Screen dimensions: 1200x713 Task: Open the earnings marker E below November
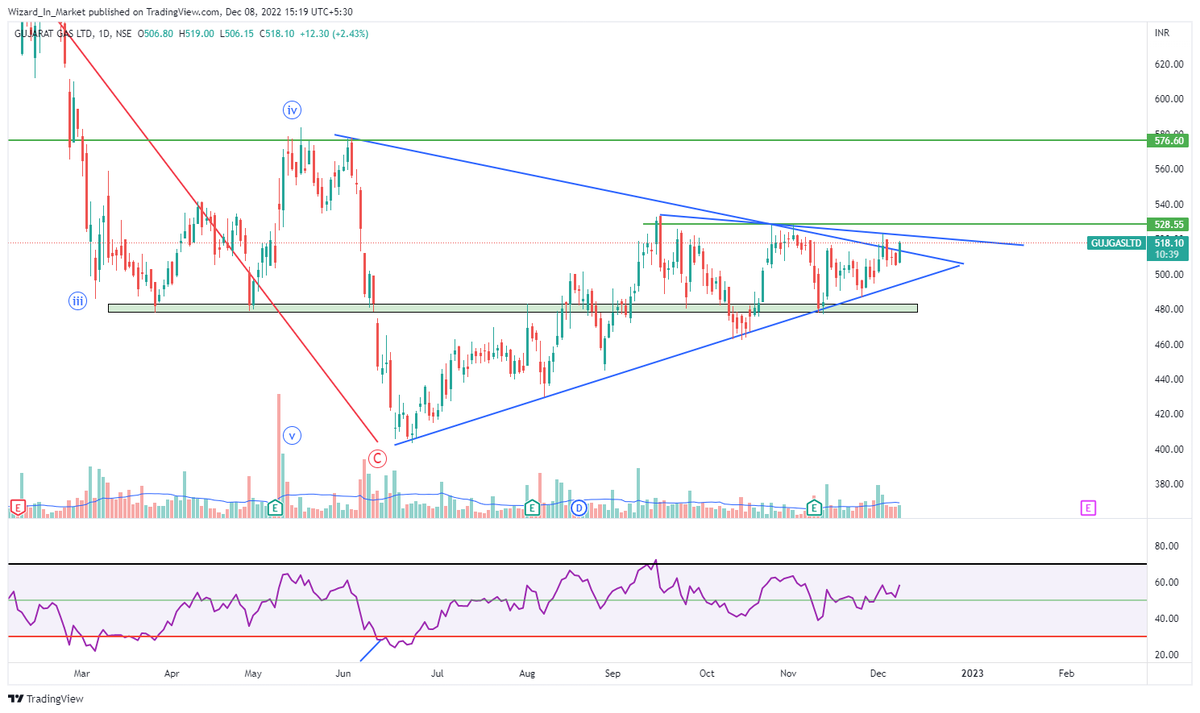(814, 508)
